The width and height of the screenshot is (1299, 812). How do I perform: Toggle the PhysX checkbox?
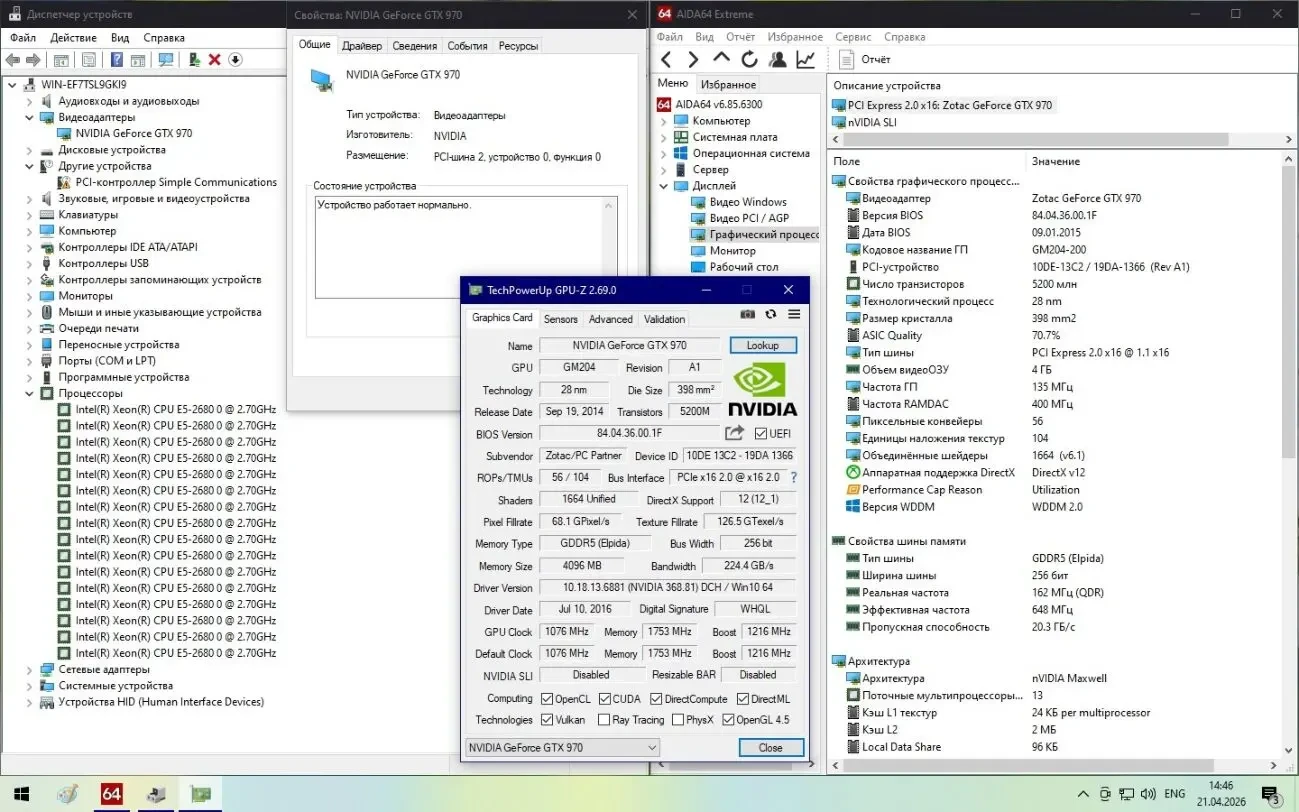click(678, 720)
